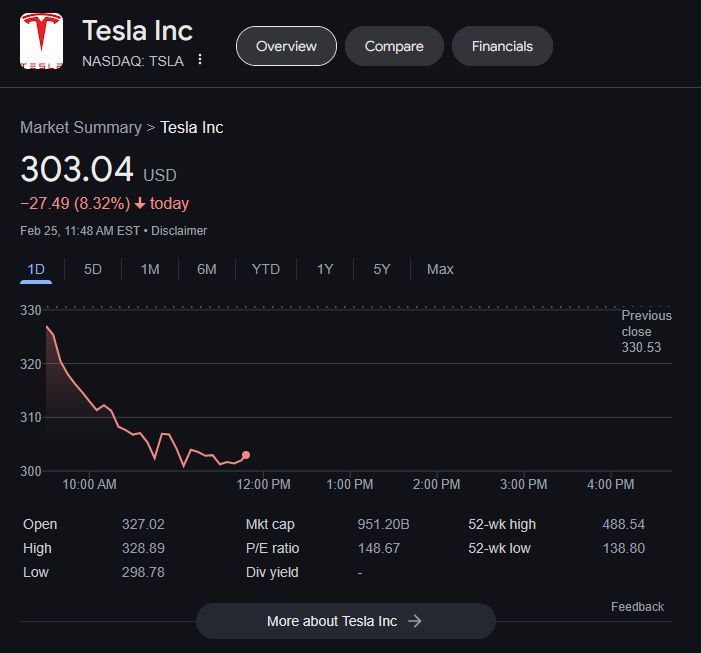Click the Mkt cap value 951.20B
The width and height of the screenshot is (701, 653).
[x=383, y=524]
